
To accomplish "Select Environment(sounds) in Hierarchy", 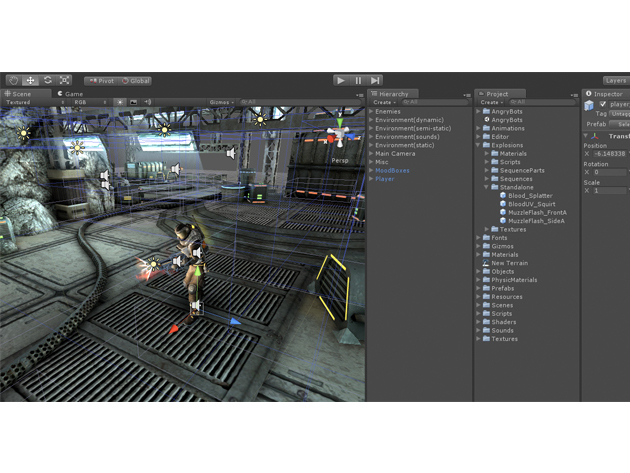I will (407, 137).
